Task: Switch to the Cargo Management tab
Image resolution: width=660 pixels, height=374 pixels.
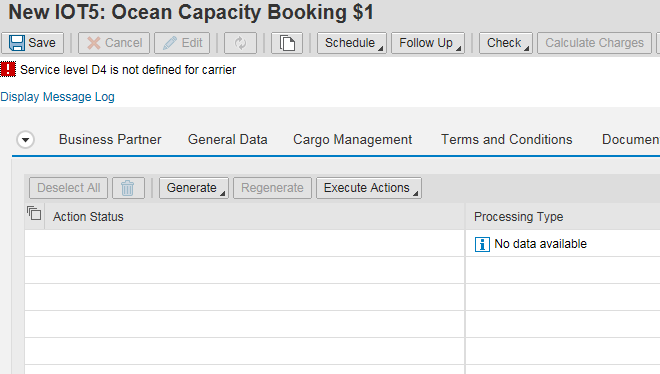Action: (x=352, y=140)
